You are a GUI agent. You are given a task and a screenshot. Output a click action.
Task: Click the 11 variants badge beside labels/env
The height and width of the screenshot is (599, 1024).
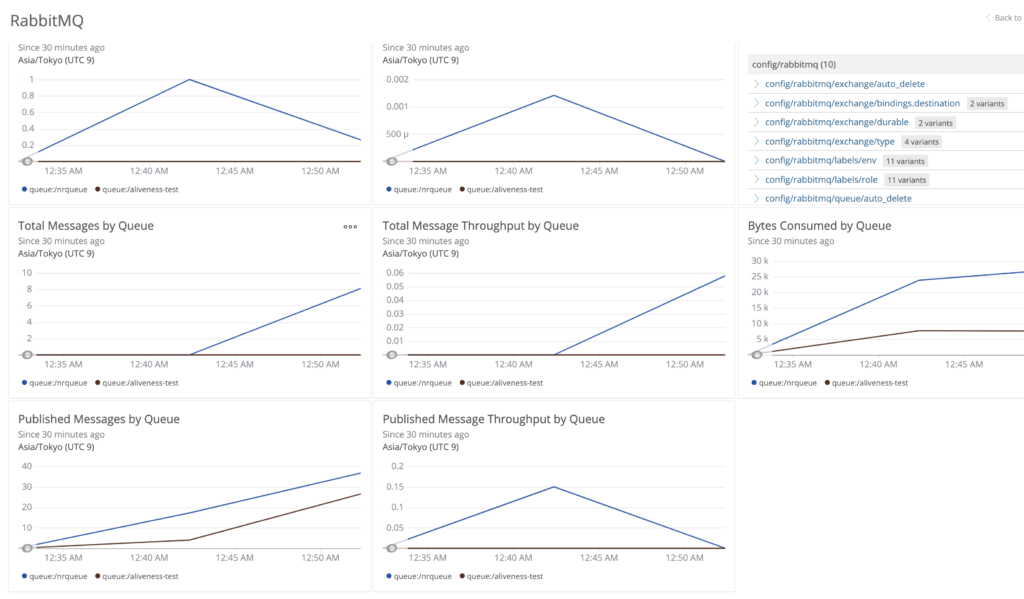click(905, 161)
